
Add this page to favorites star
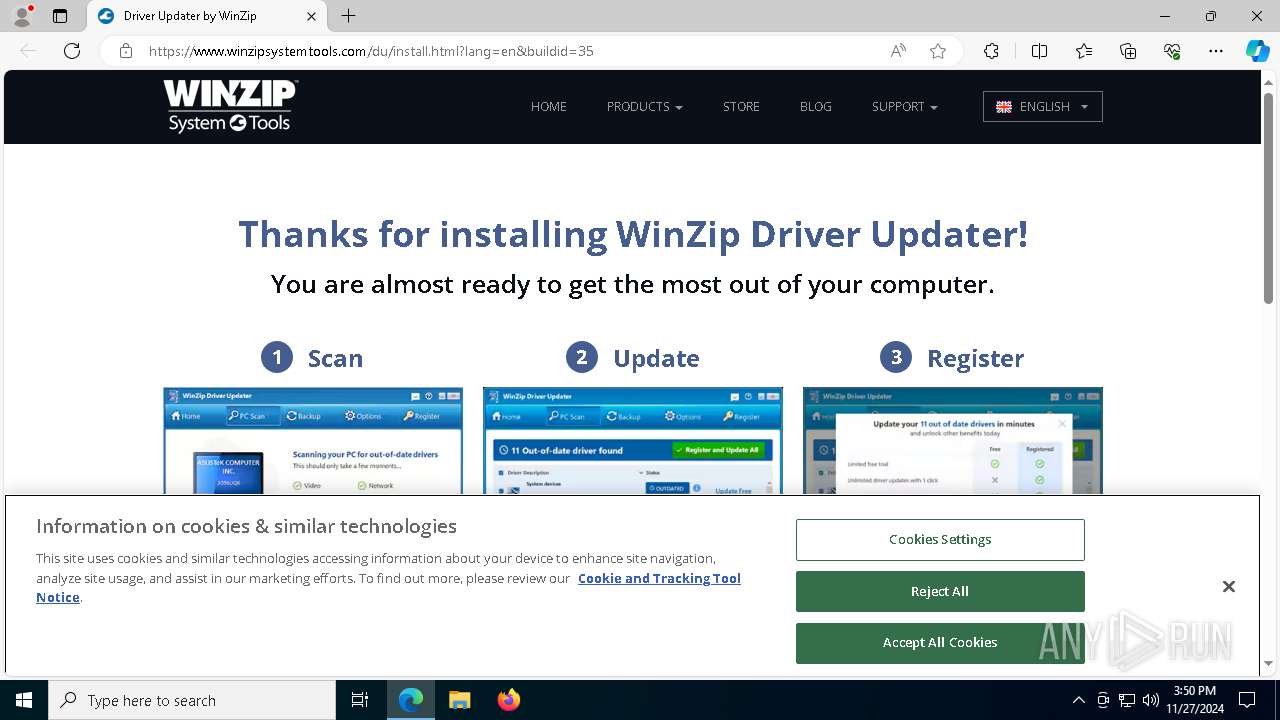click(x=938, y=51)
